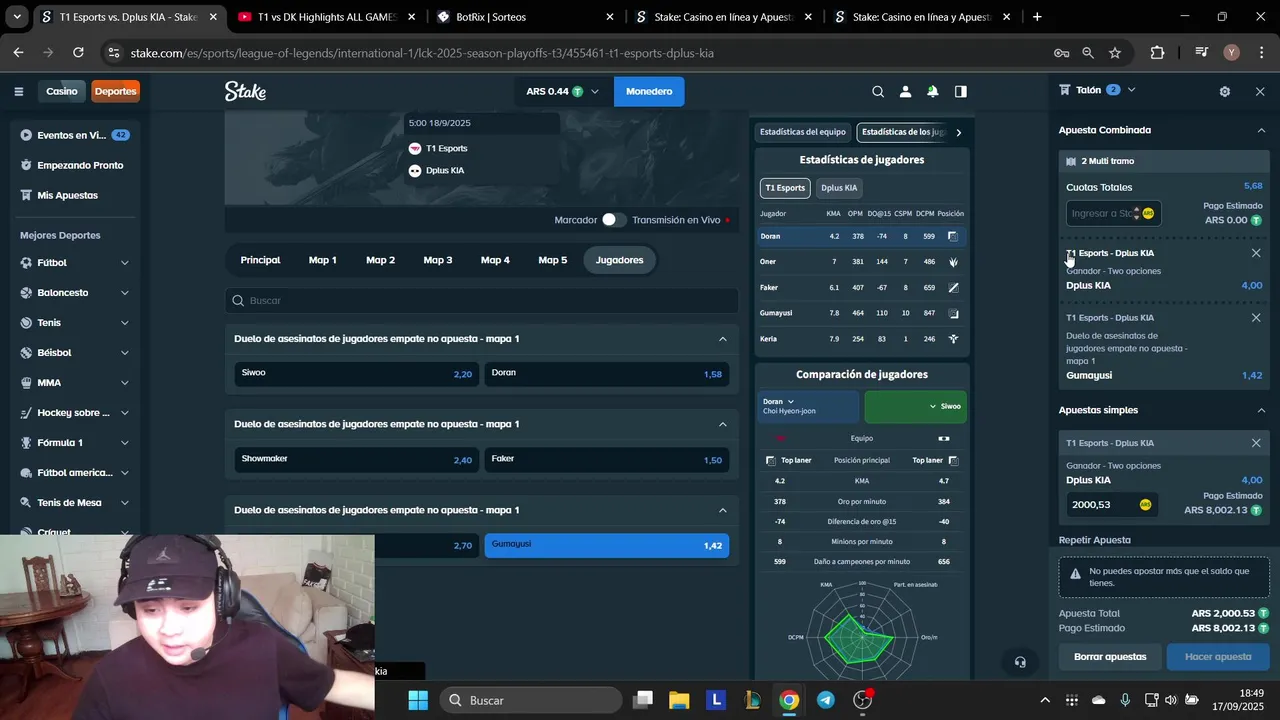Collapse the Apuestas simples section
Image resolution: width=1280 pixels, height=720 pixels.
pos(1261,410)
